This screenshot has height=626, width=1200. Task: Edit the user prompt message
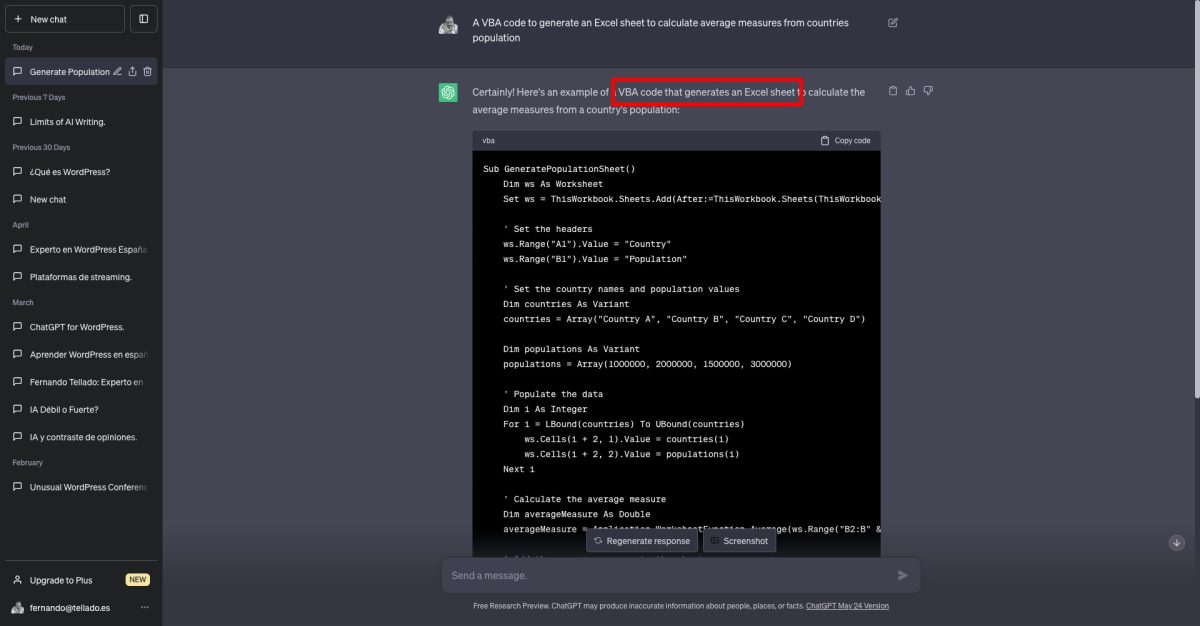893,22
